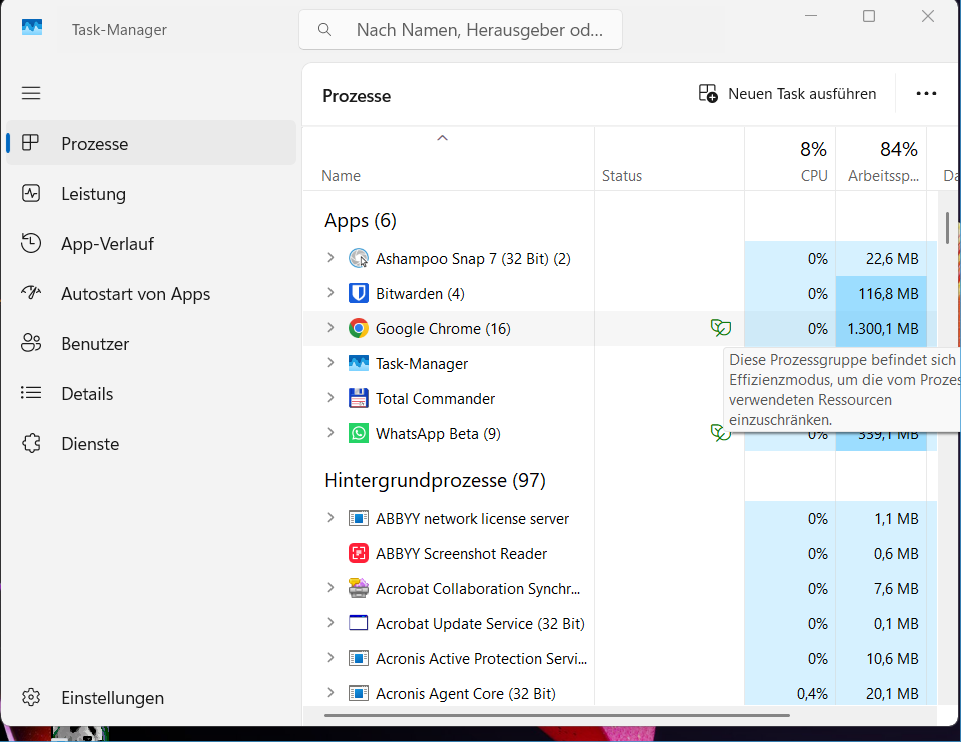The height and width of the screenshot is (742, 961).
Task: Click the horizontal scrollbar at bottom
Action: (x=556, y=715)
